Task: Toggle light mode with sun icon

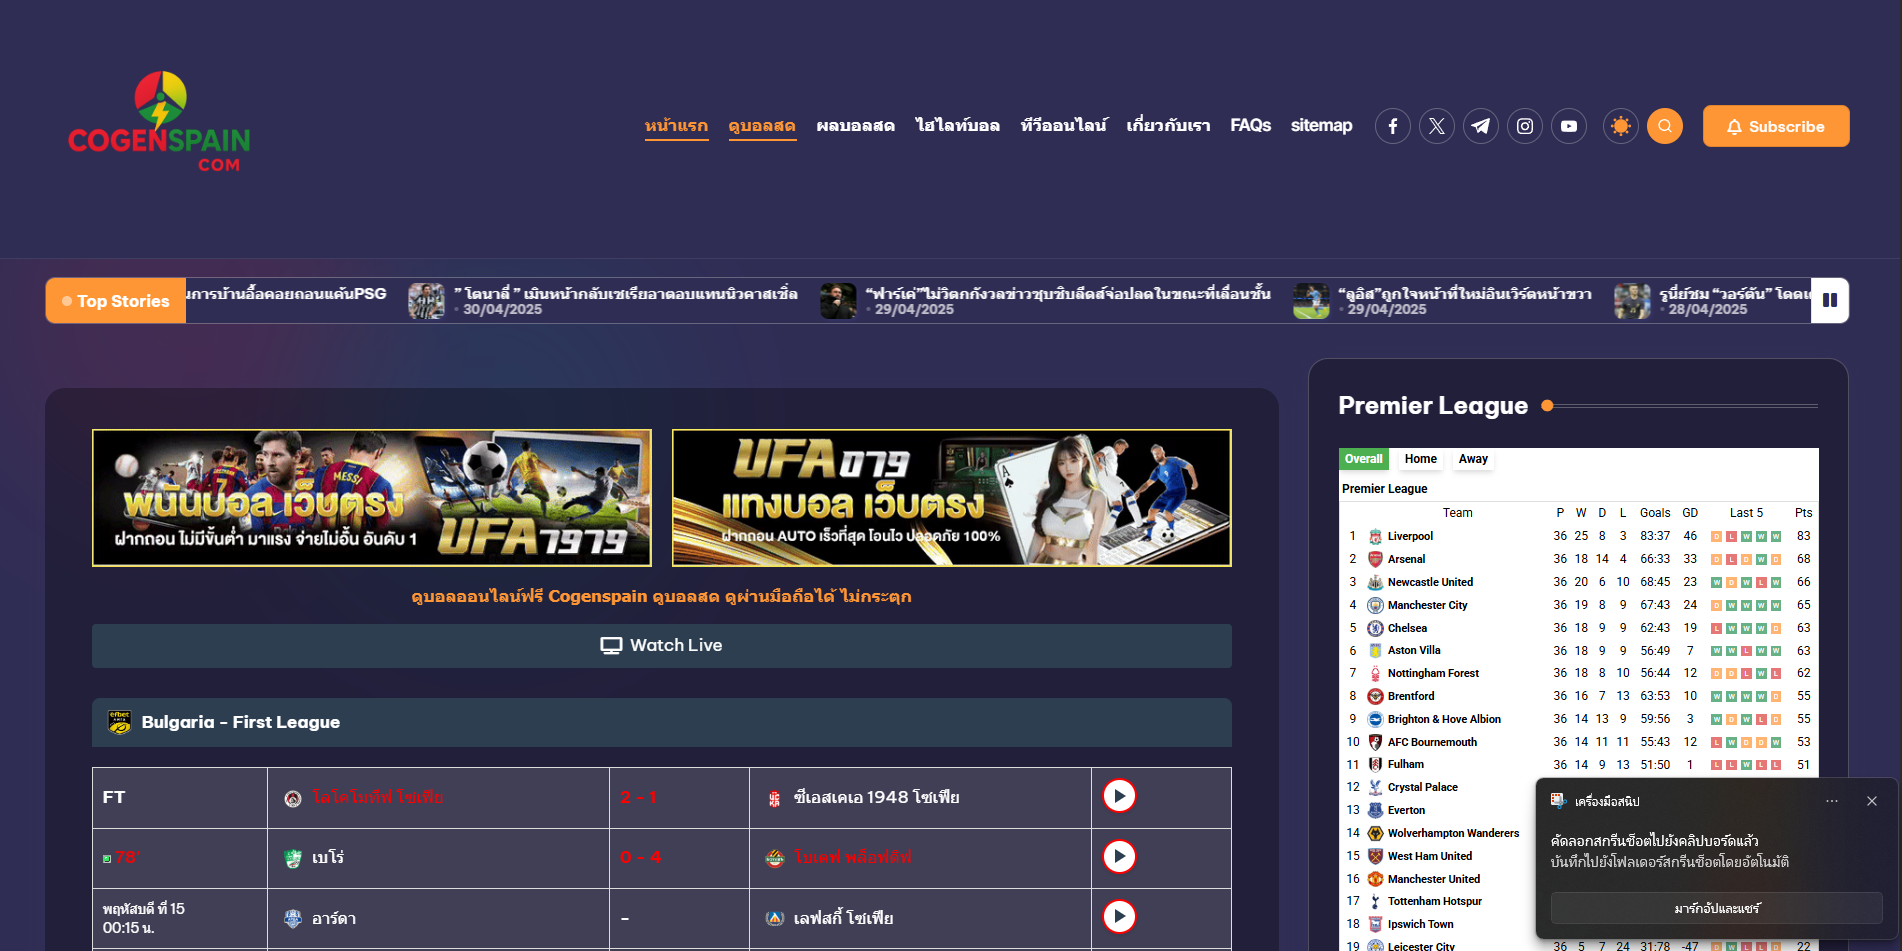Action: (1621, 126)
